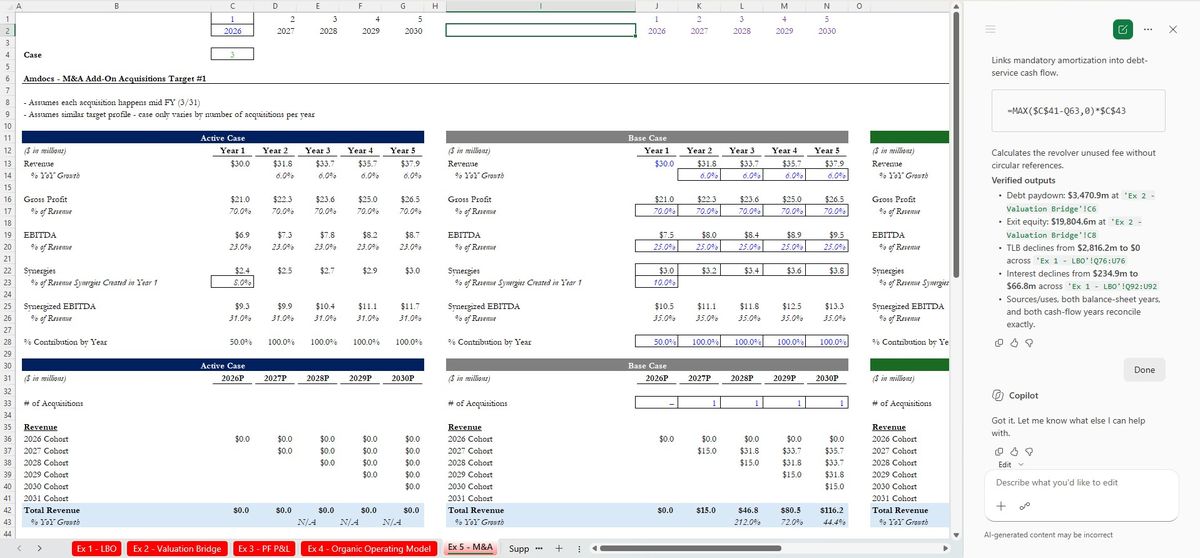Select Active Case Year 5 Synergized EBITDA $11.7

[402, 305]
